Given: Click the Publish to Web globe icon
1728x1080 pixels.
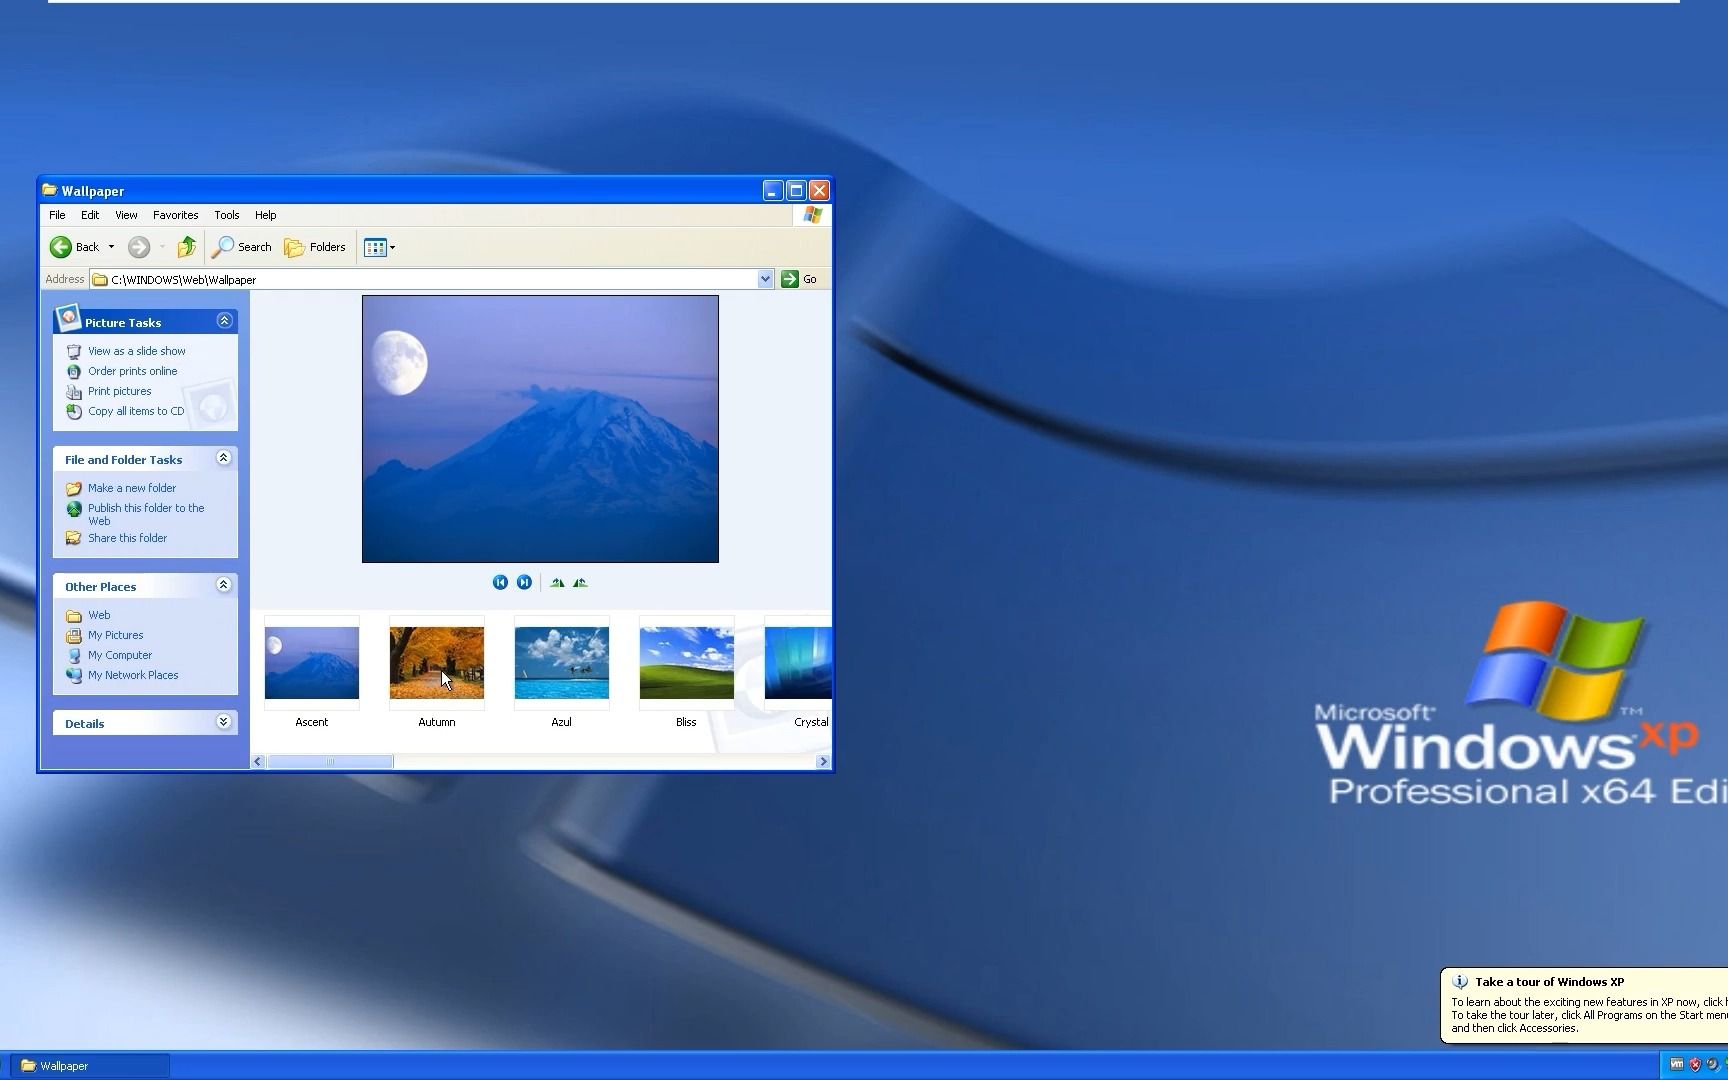Looking at the screenshot, I should [x=73, y=509].
